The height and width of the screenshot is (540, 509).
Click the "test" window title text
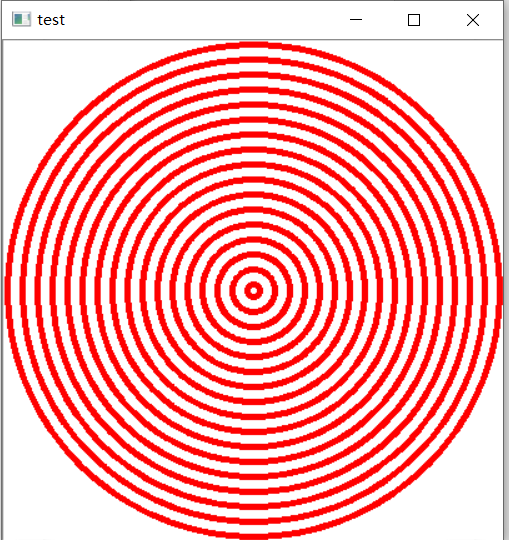tap(51, 20)
